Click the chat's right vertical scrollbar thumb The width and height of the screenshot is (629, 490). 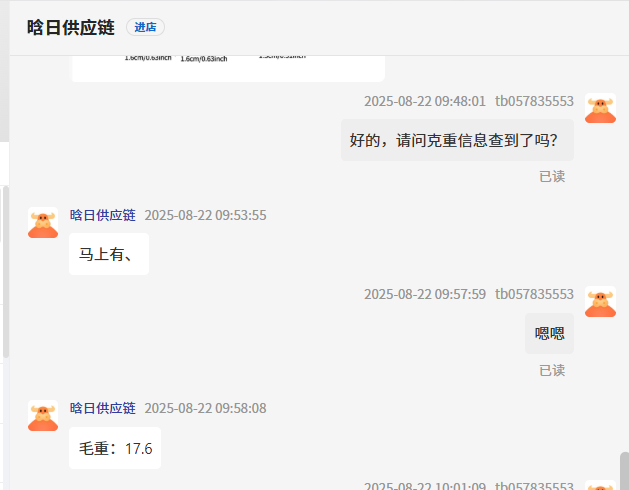pos(624,470)
